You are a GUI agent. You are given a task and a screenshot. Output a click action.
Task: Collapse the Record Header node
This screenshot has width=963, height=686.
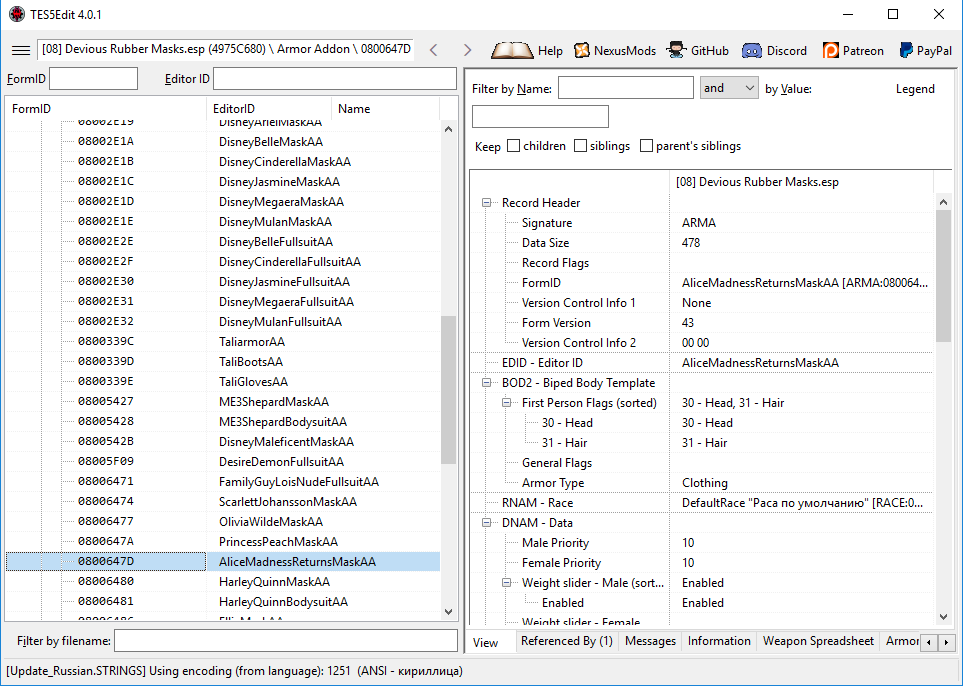click(x=486, y=203)
